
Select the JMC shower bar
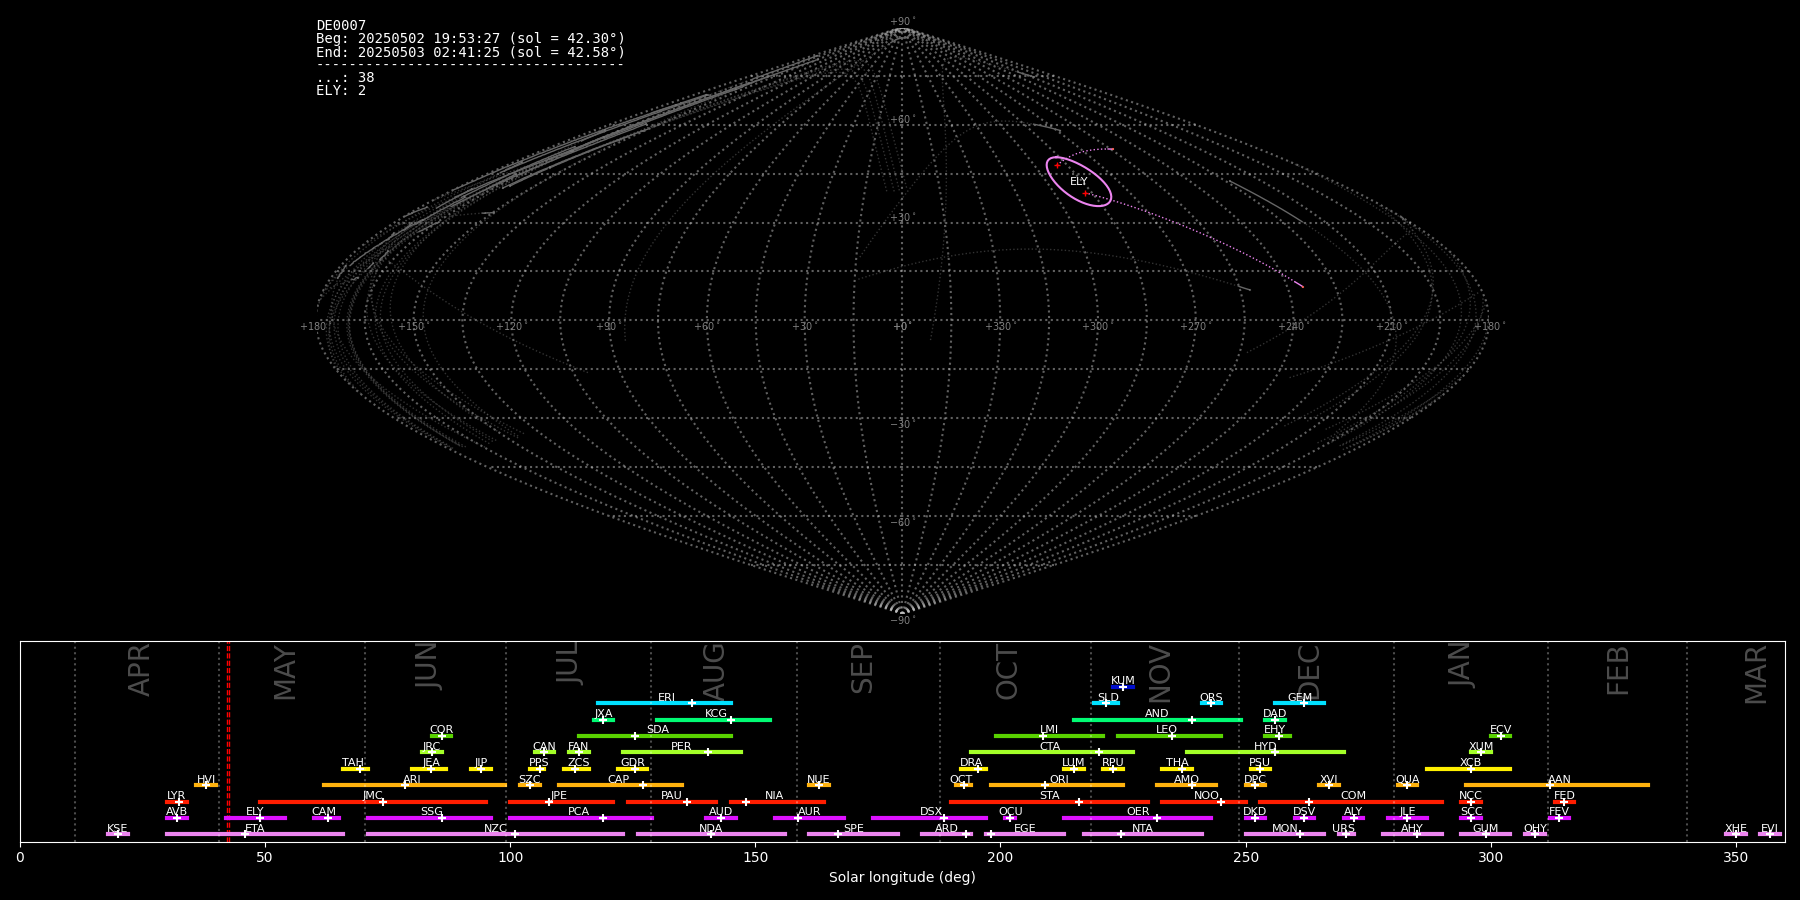coord(373,802)
